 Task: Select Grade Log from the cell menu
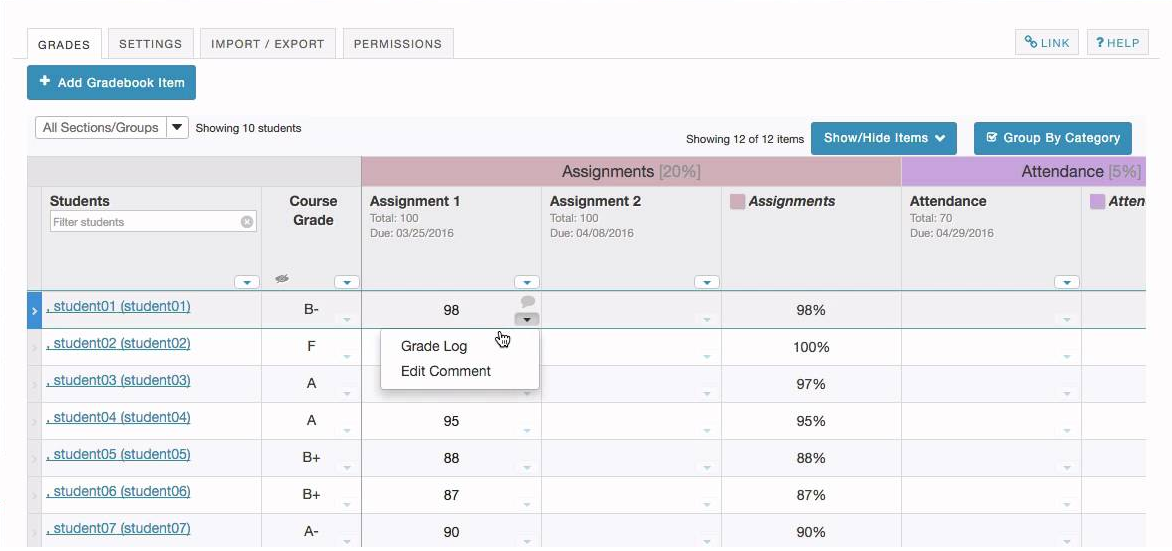pyautogui.click(x=434, y=346)
